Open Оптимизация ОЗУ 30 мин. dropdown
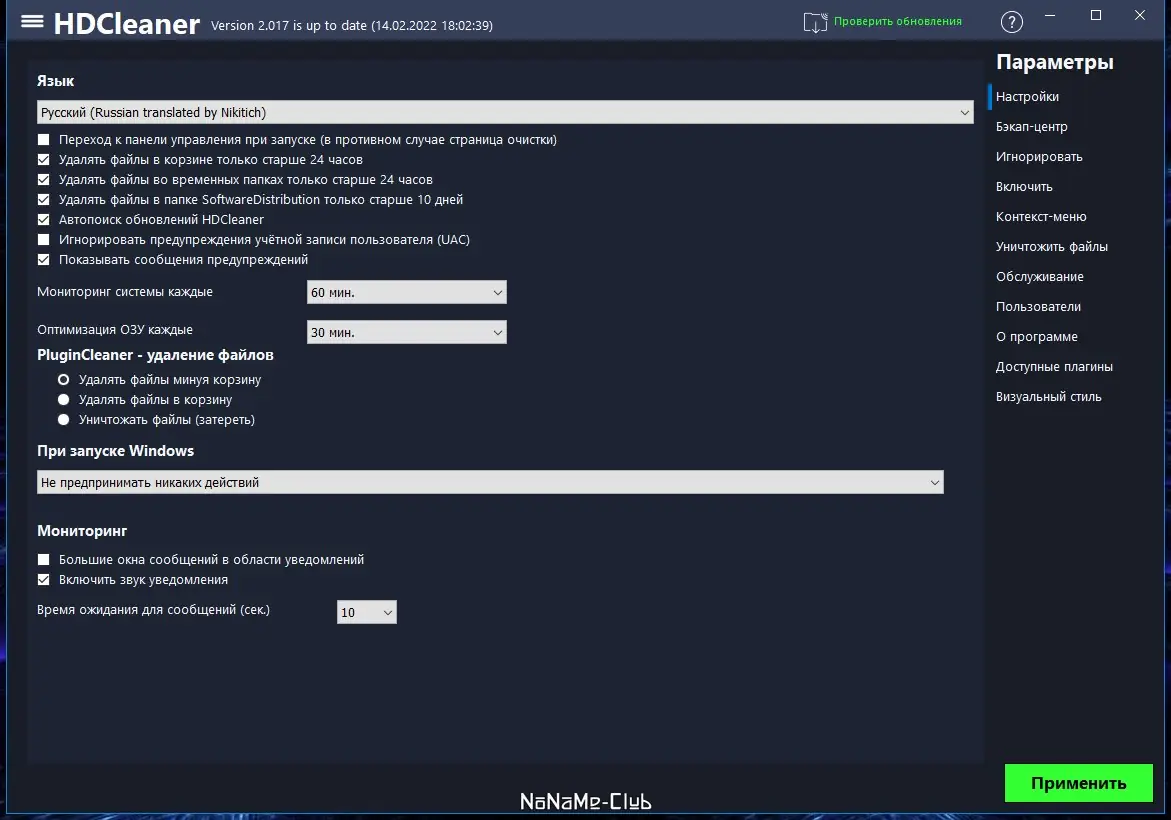 [406, 332]
